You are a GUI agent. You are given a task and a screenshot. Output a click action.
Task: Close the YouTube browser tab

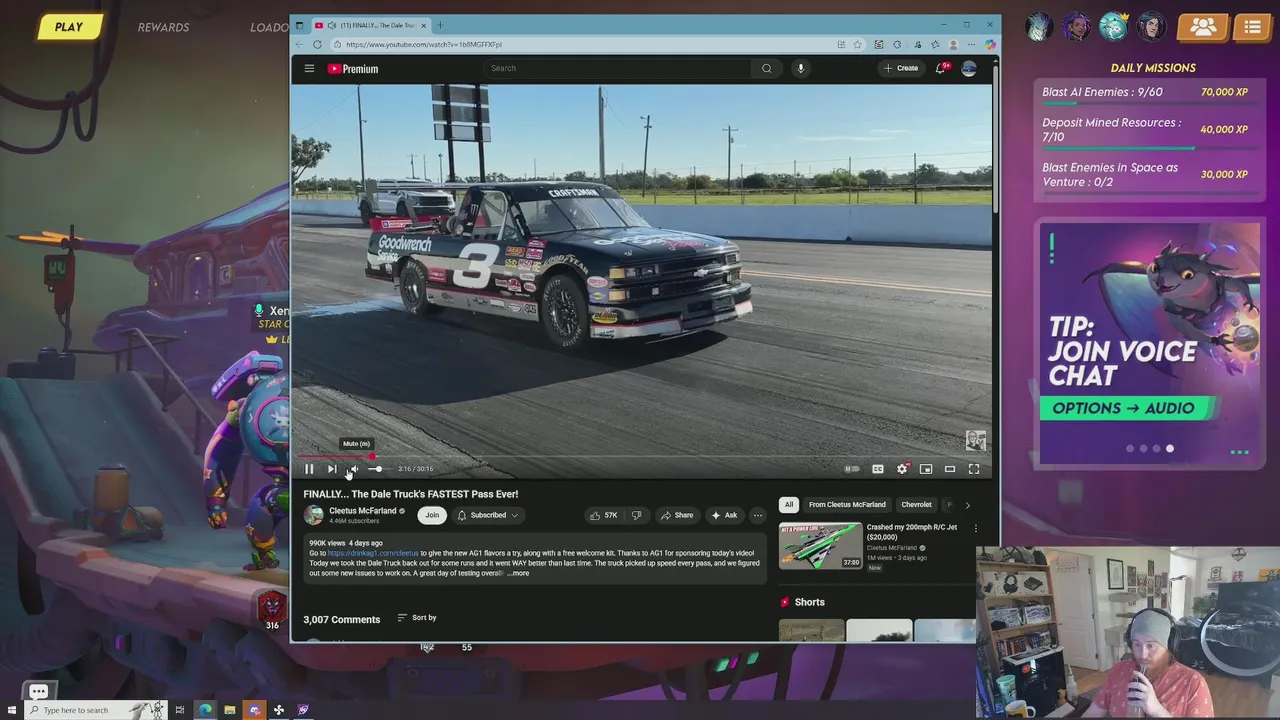click(x=423, y=25)
